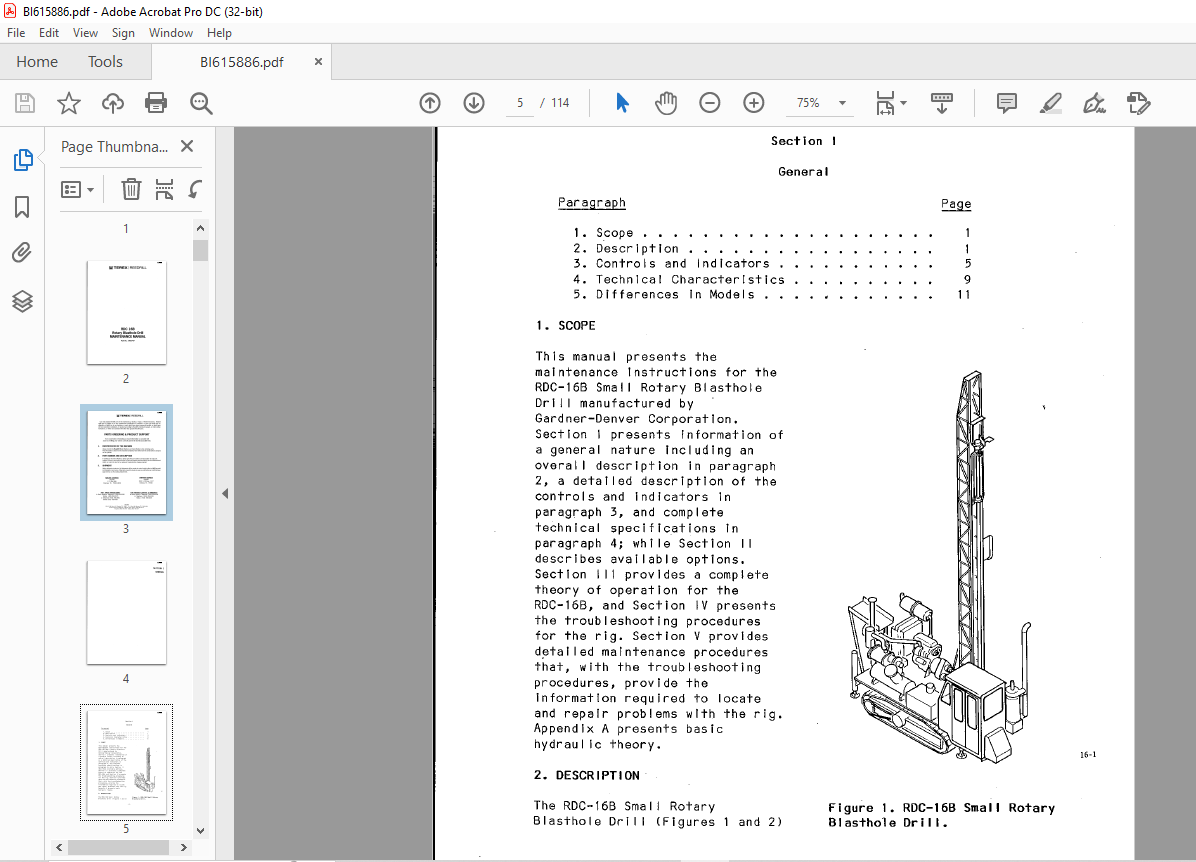Select page 4 thumbnail

click(x=127, y=613)
